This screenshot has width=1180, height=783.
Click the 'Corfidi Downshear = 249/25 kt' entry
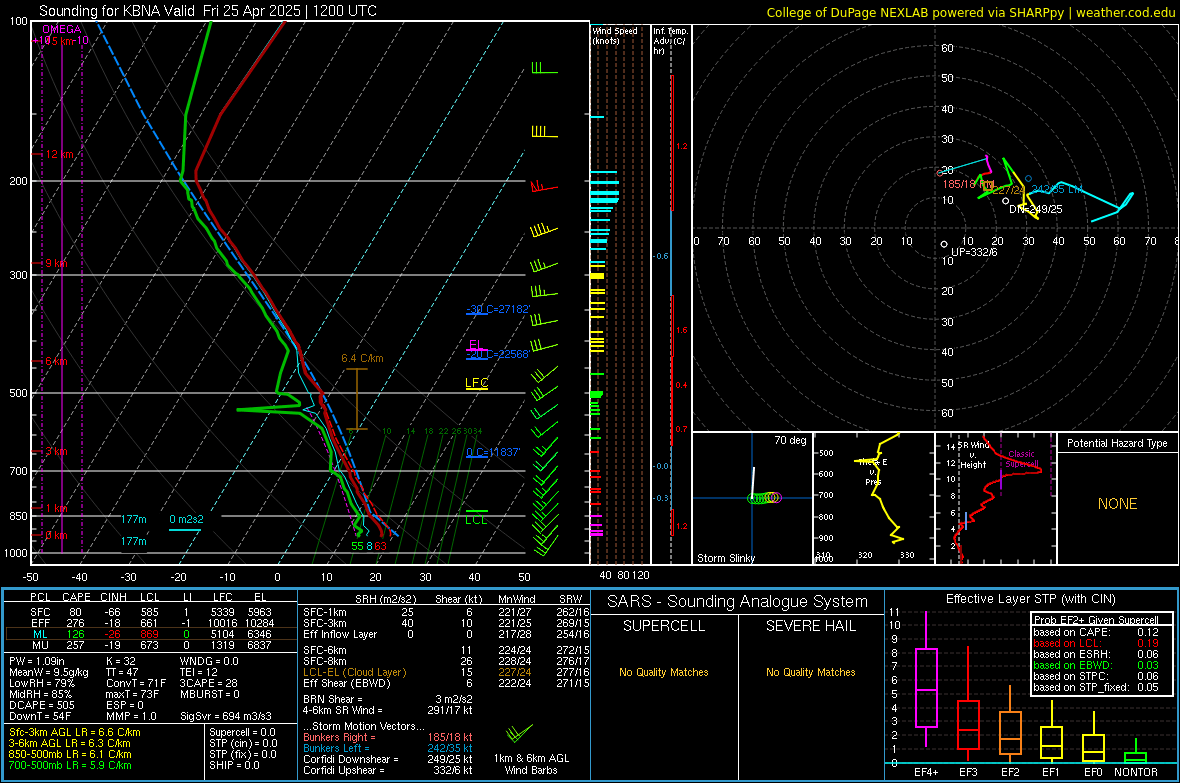[x=388, y=759]
